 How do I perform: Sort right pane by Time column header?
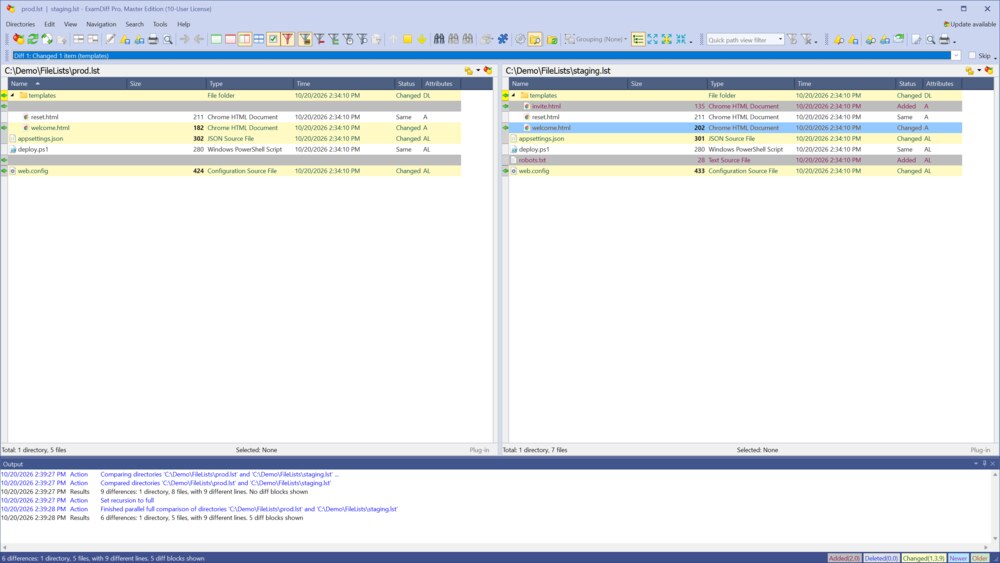point(844,84)
